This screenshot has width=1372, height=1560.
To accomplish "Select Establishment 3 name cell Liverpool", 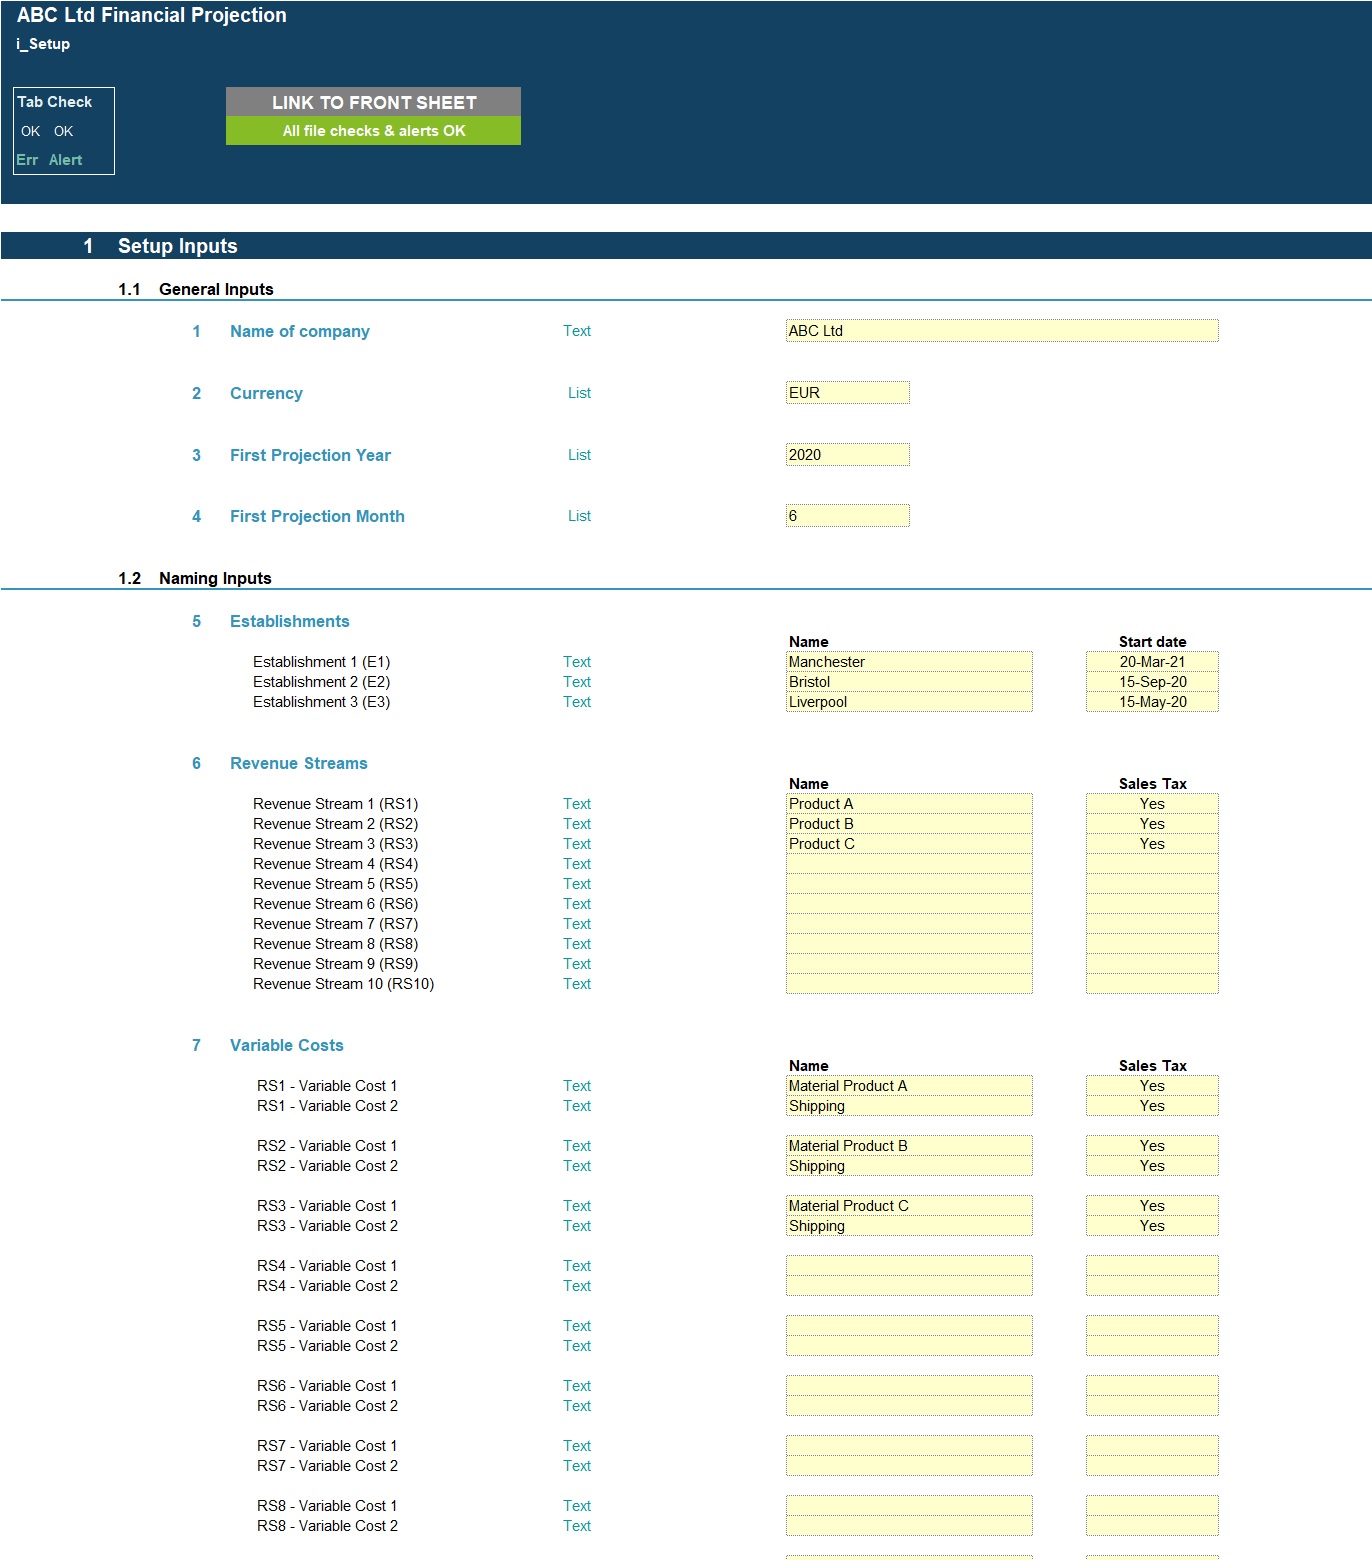I will 909,702.
